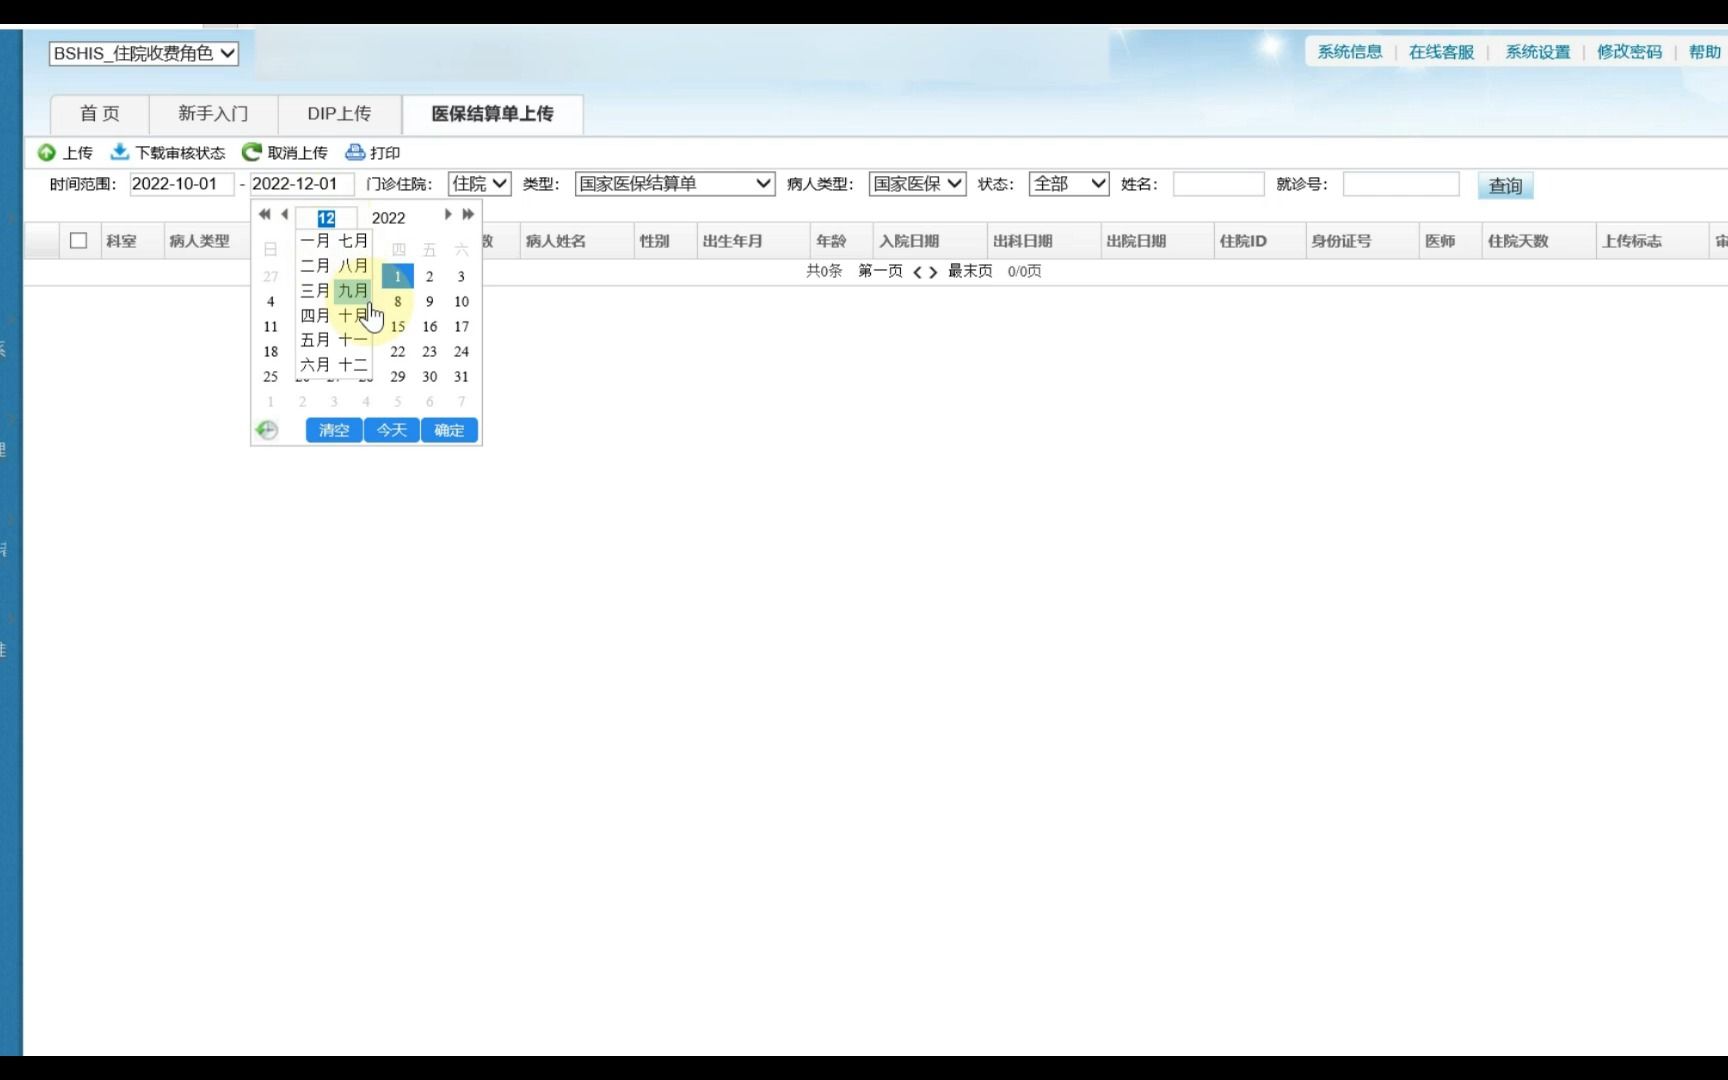Click the start date field 2022-10-01
This screenshot has width=1728, height=1080.
[x=182, y=184]
